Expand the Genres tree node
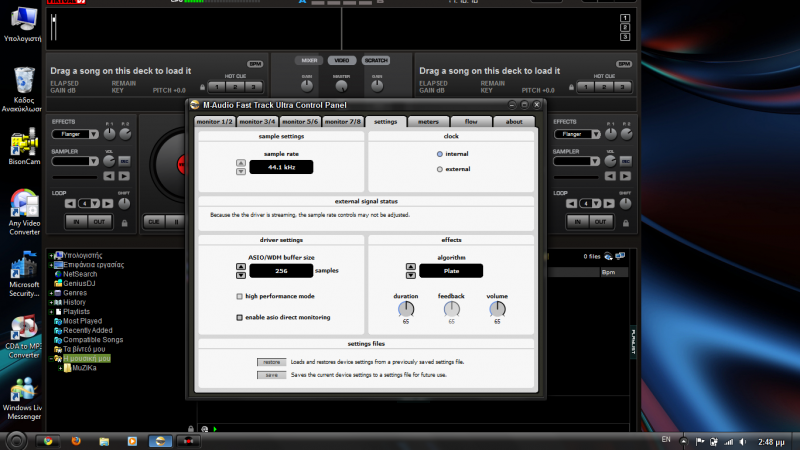 [51, 293]
